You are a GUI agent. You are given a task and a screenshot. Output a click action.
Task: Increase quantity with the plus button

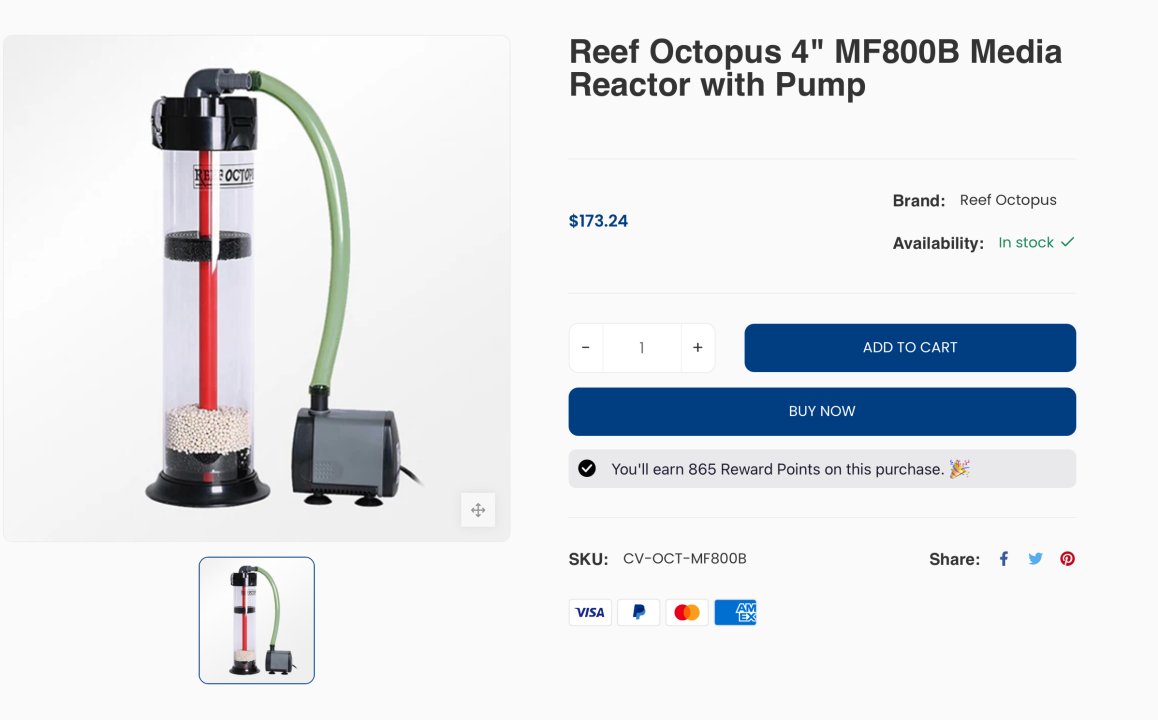click(x=697, y=348)
